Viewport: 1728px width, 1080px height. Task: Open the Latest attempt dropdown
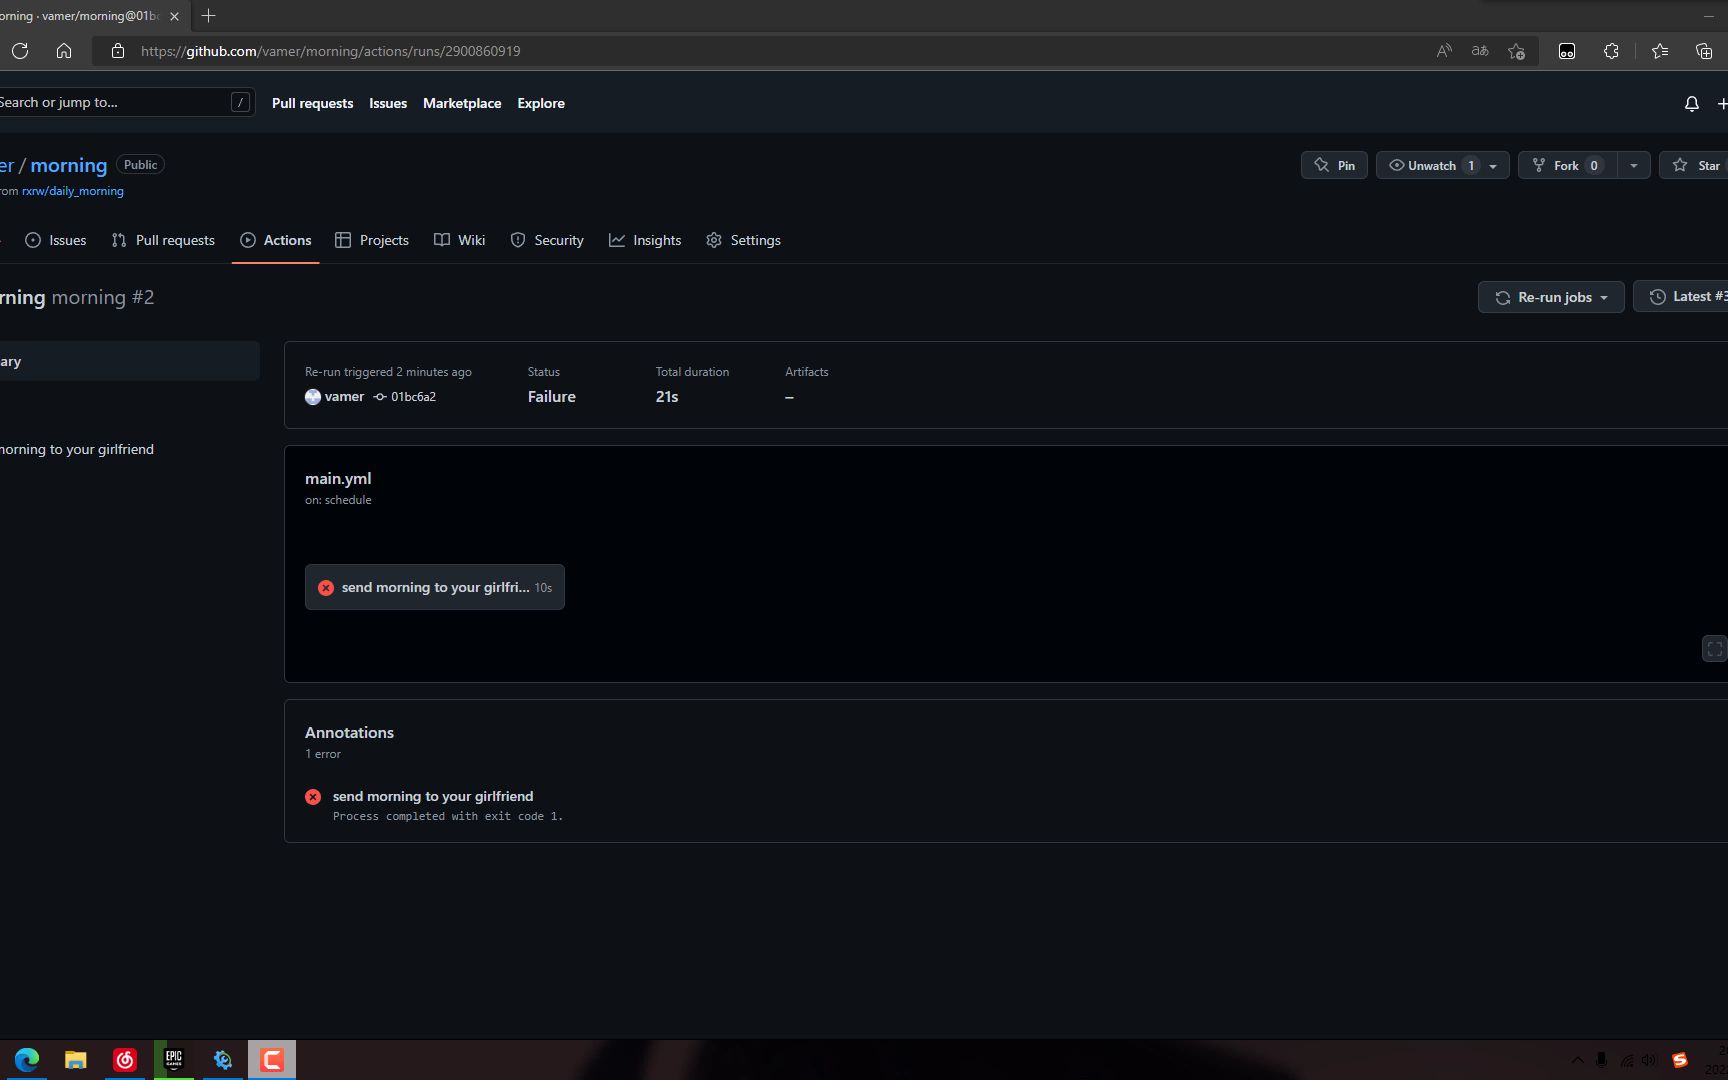(x=1682, y=297)
